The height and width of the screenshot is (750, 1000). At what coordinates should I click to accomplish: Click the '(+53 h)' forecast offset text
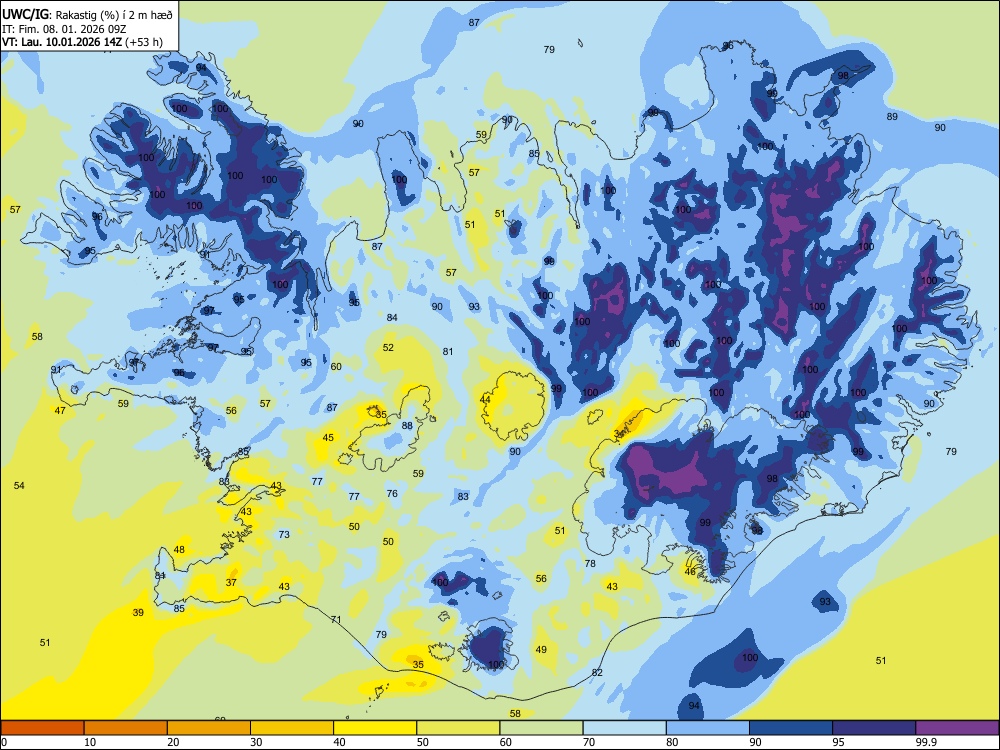coord(143,43)
